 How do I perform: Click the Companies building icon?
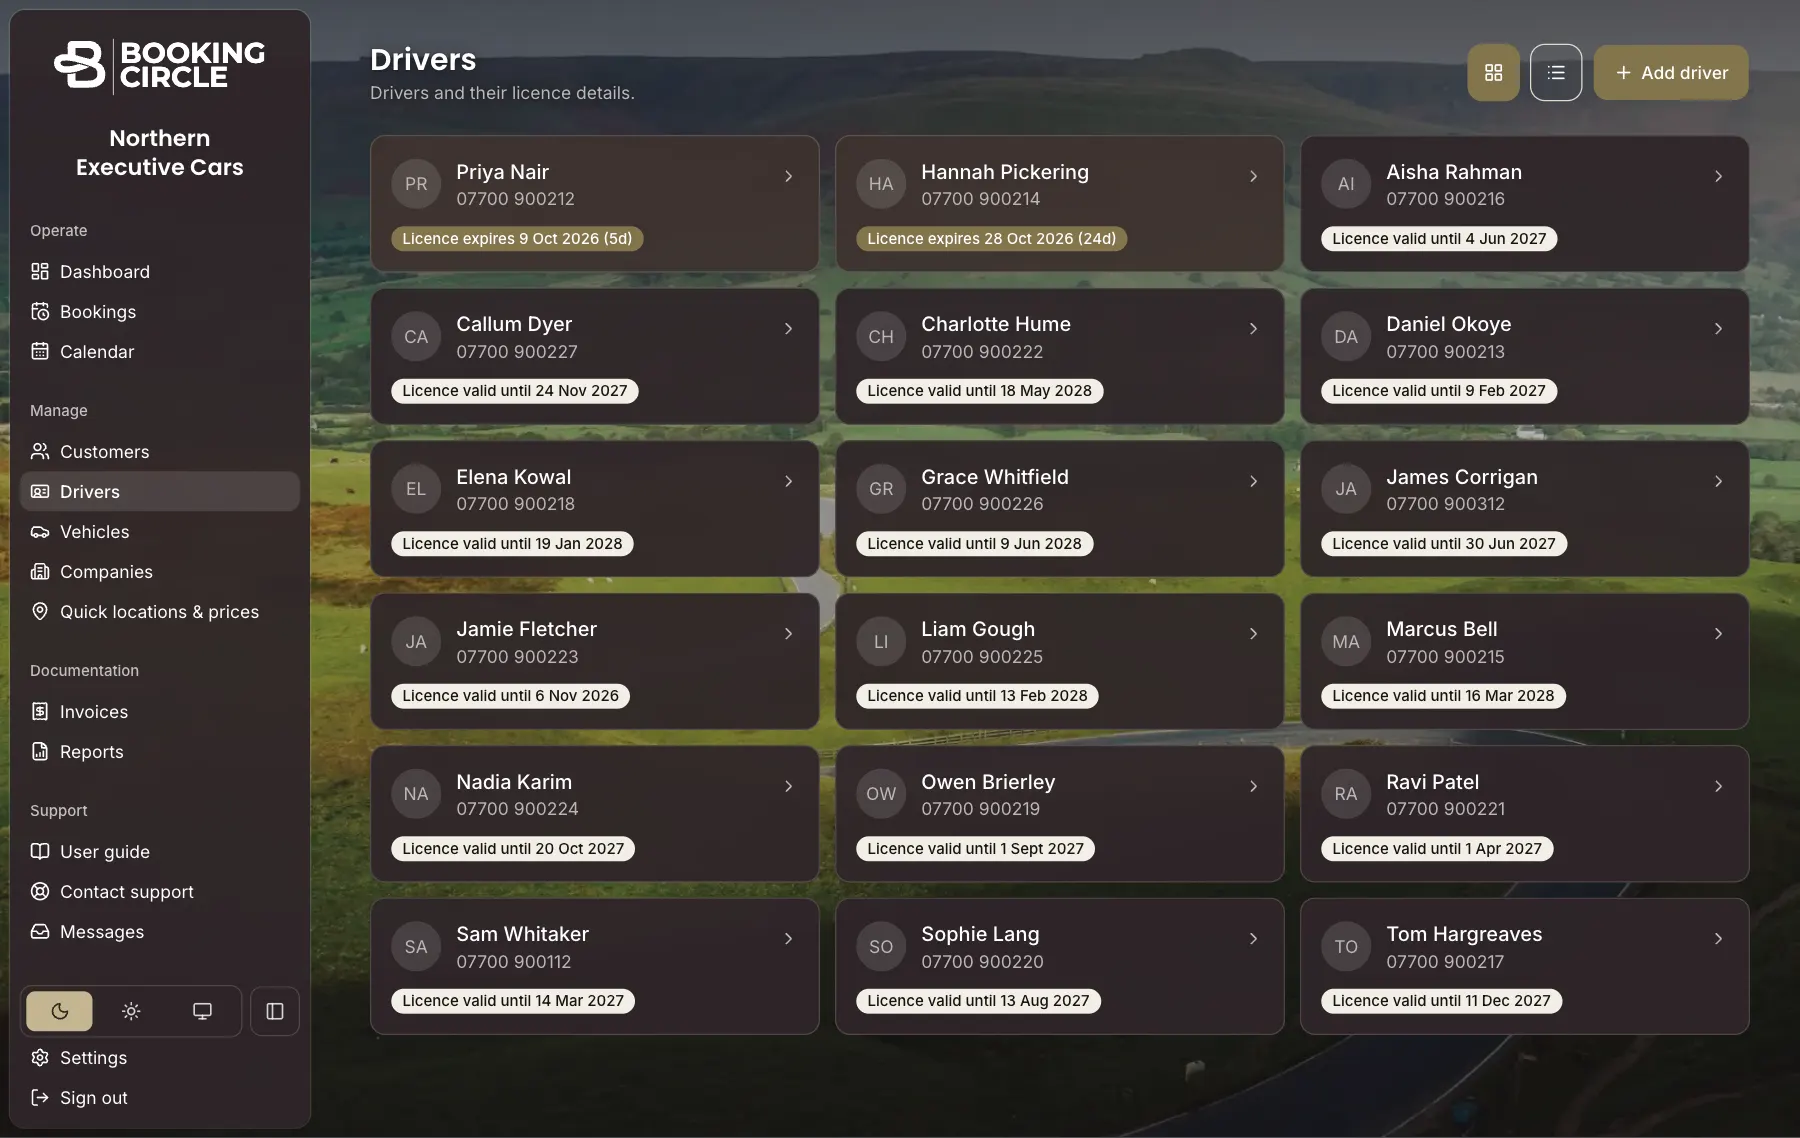coord(40,572)
